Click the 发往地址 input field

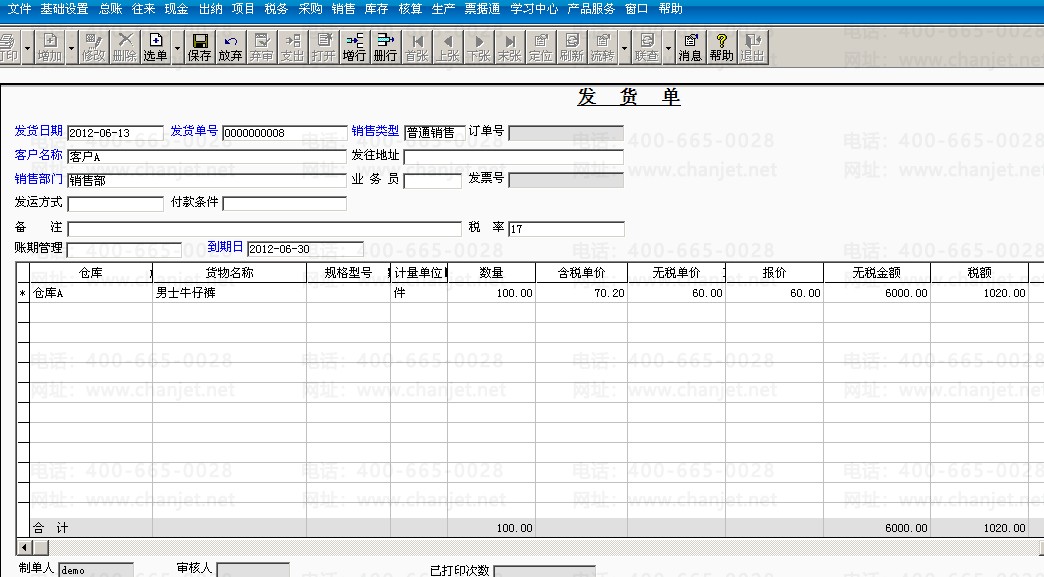(x=513, y=157)
